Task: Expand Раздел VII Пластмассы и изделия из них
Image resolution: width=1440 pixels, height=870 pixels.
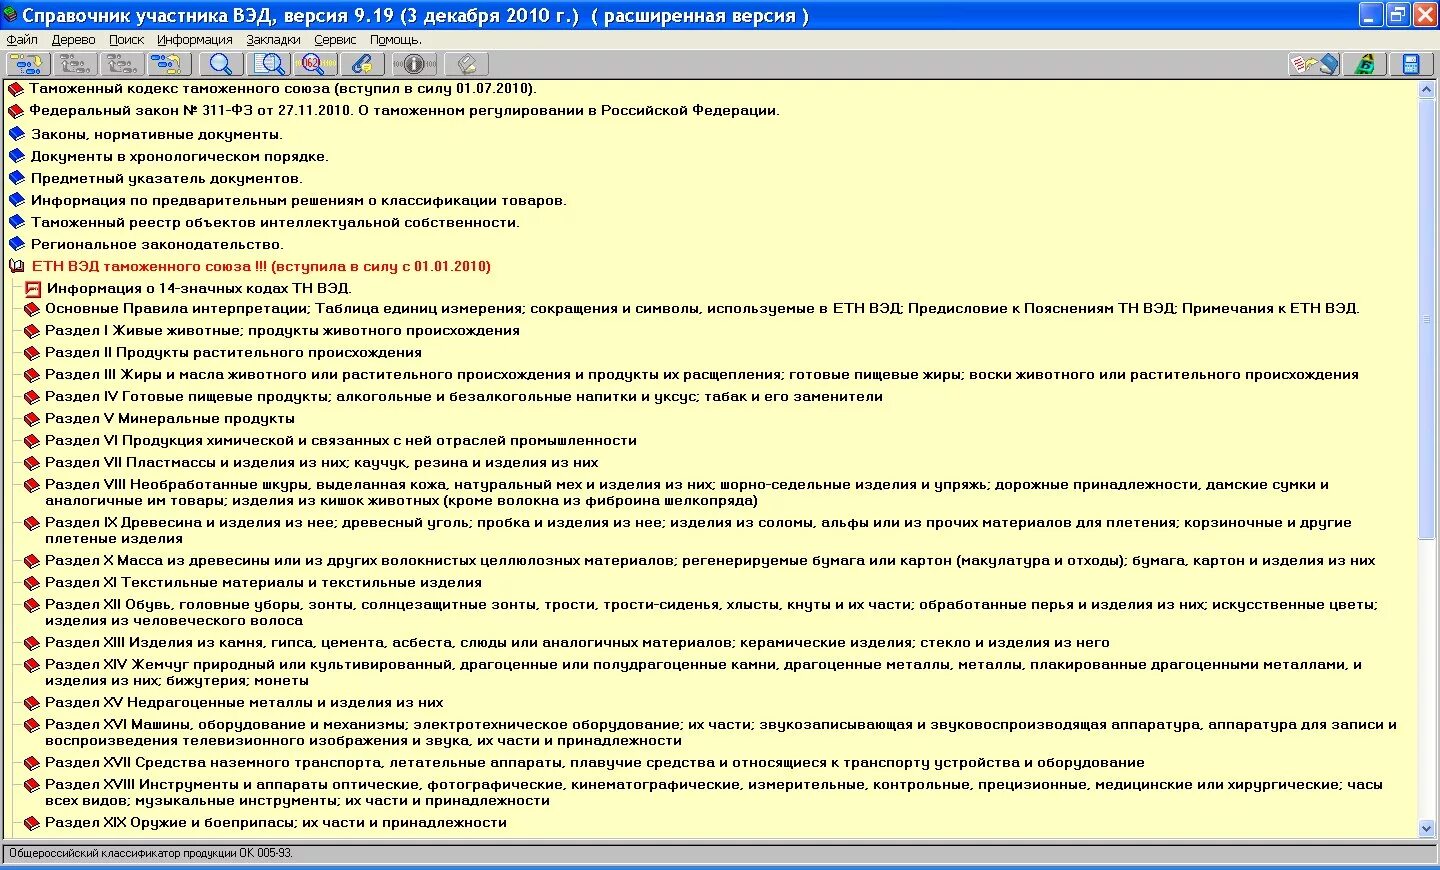Action: pos(322,463)
